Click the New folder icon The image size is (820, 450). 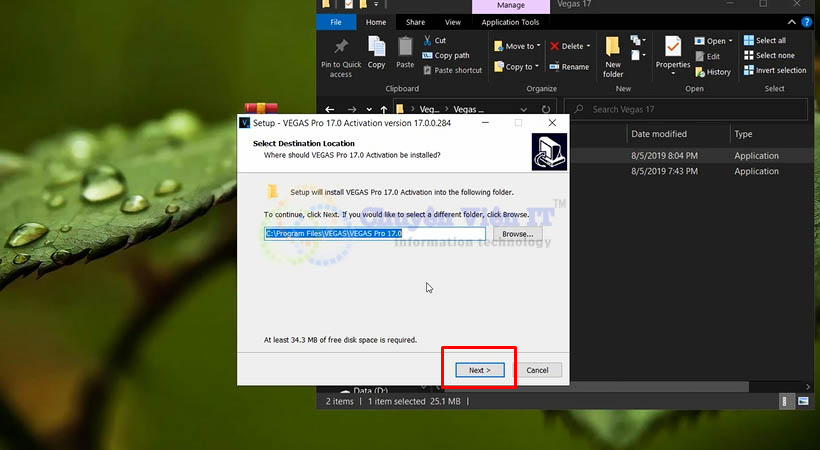click(x=613, y=47)
